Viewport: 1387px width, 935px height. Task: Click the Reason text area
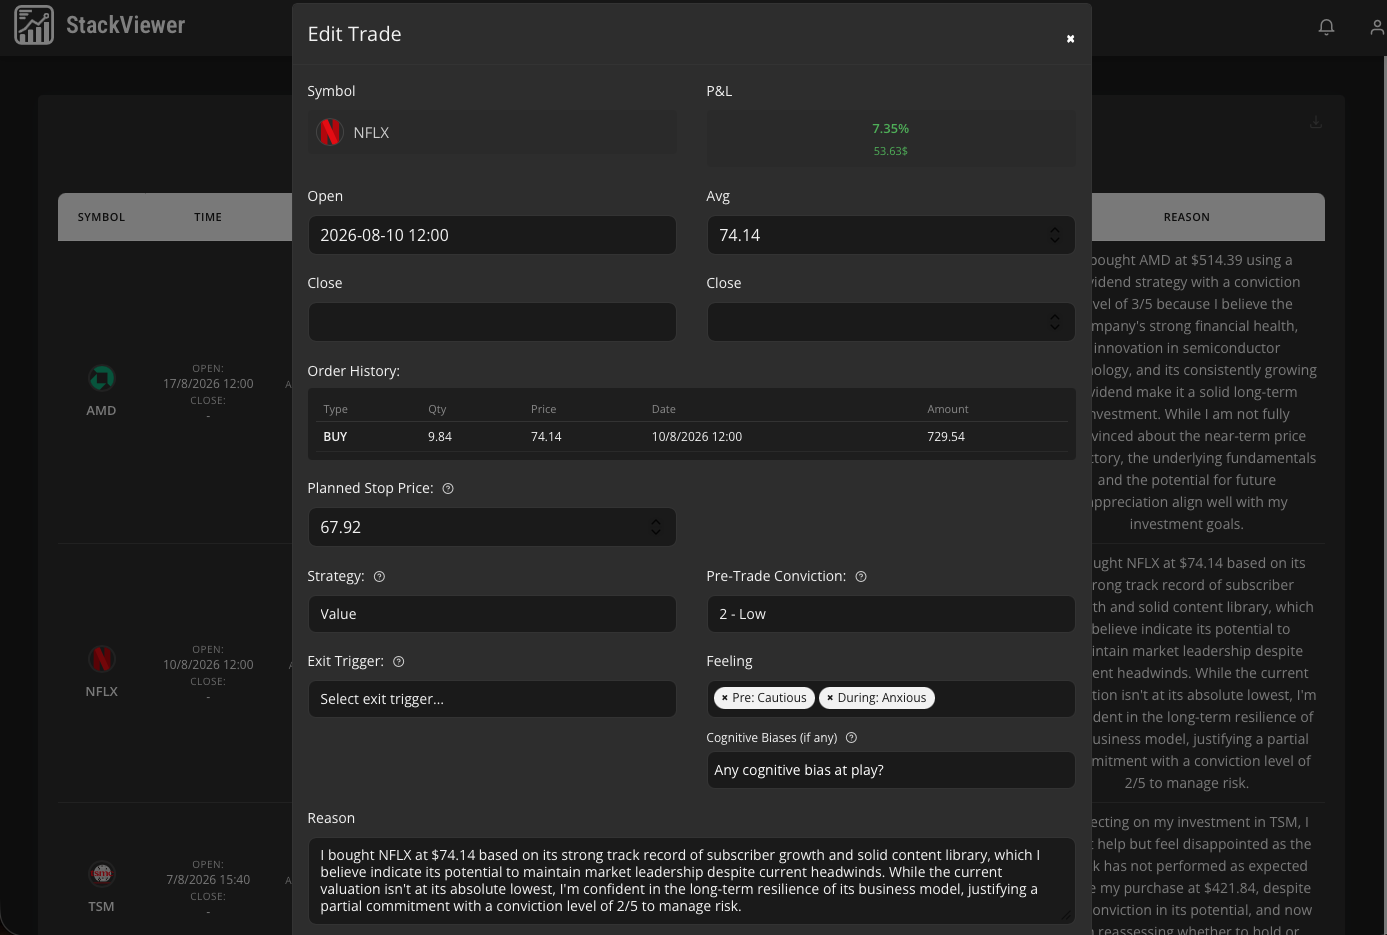click(691, 881)
